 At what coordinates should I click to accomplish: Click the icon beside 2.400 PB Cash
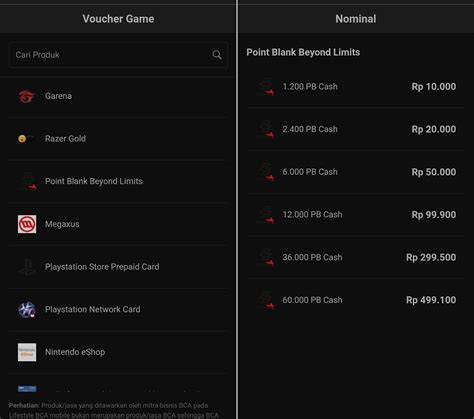click(266, 130)
